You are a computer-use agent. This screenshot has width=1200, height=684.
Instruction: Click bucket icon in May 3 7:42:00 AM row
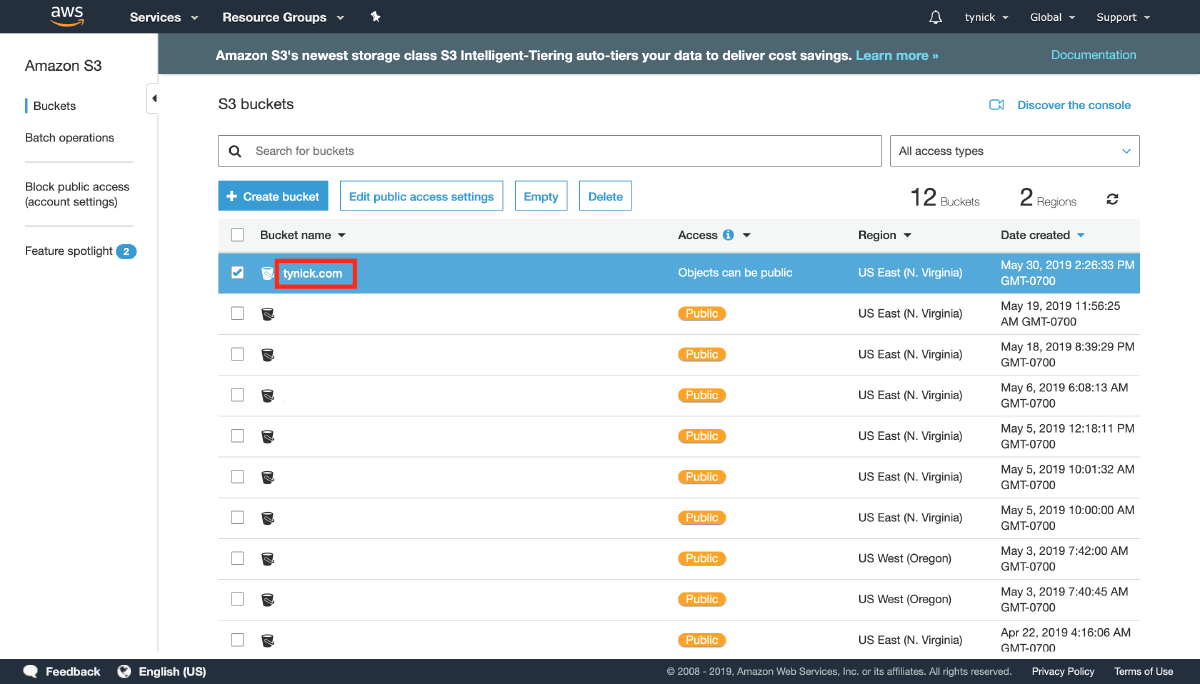pyautogui.click(x=267, y=559)
